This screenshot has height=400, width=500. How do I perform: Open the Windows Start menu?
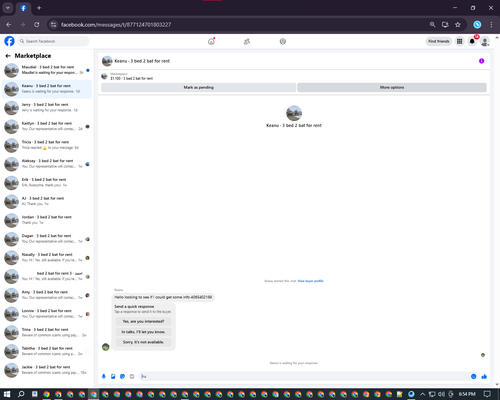(x=7, y=394)
